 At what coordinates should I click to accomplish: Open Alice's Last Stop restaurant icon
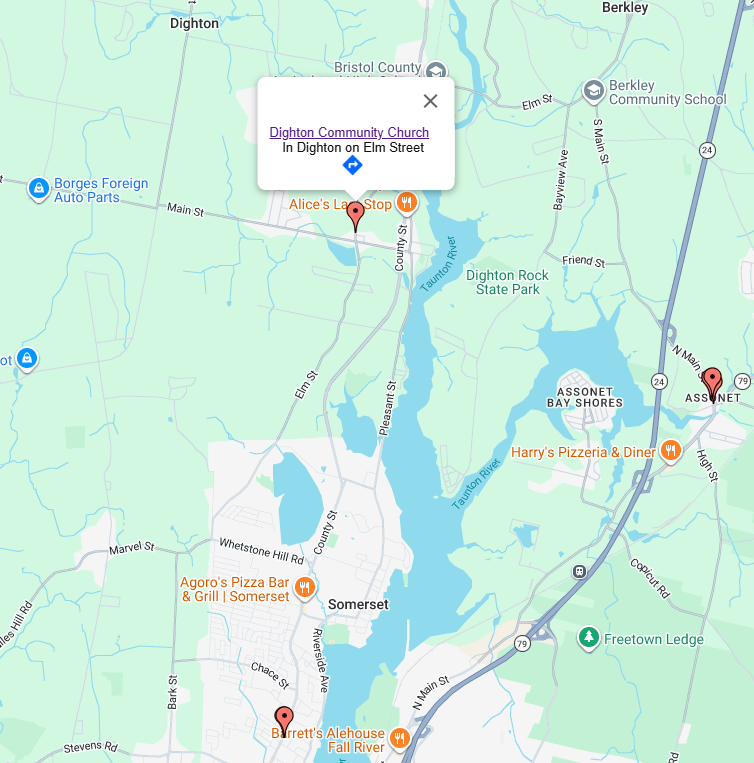[x=407, y=203]
